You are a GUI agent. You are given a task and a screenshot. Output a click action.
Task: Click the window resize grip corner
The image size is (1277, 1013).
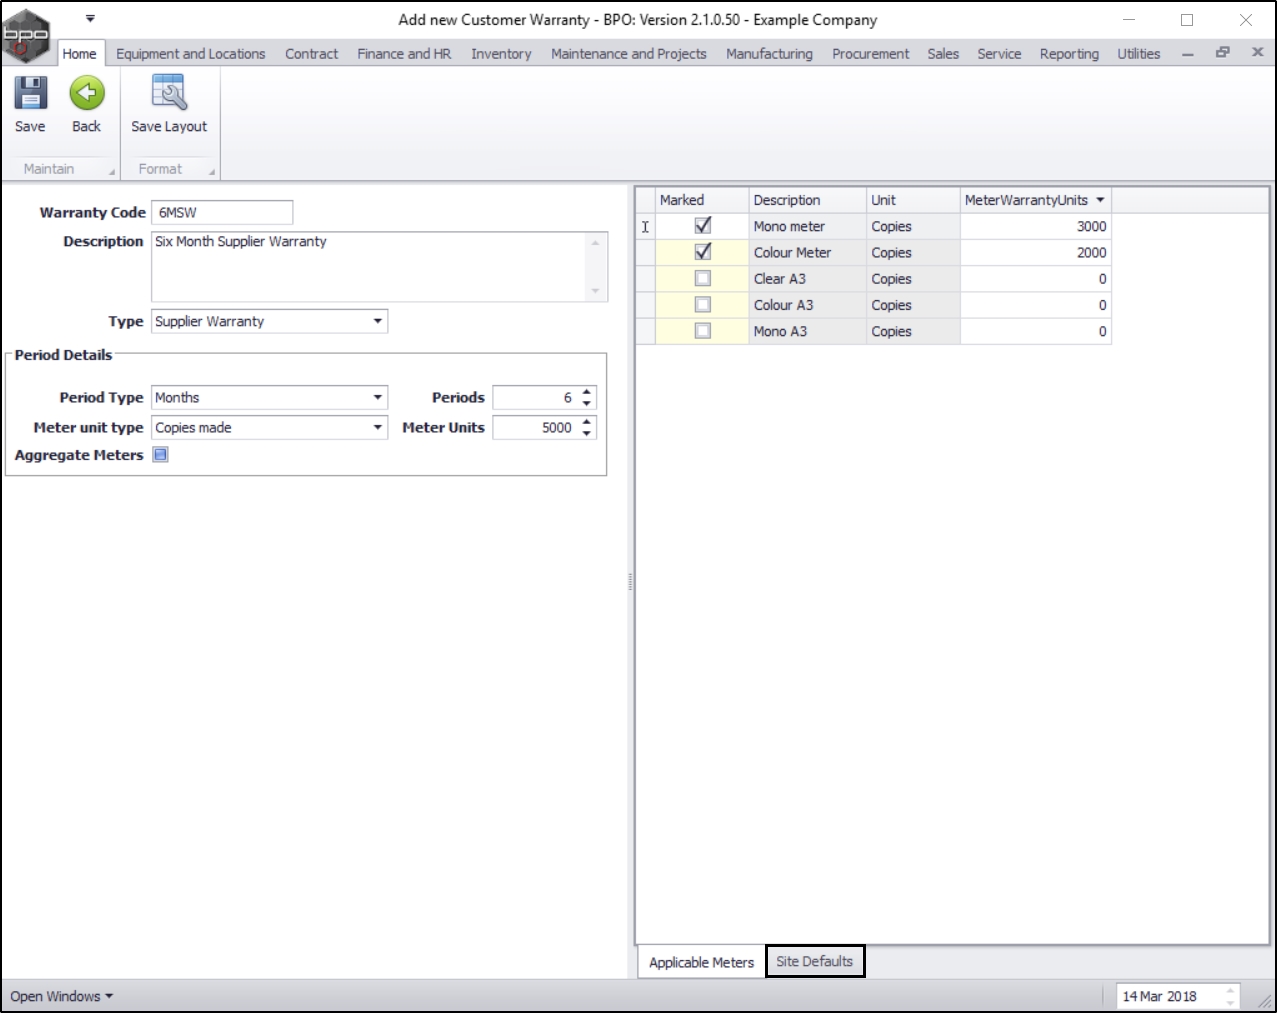point(1265,1001)
